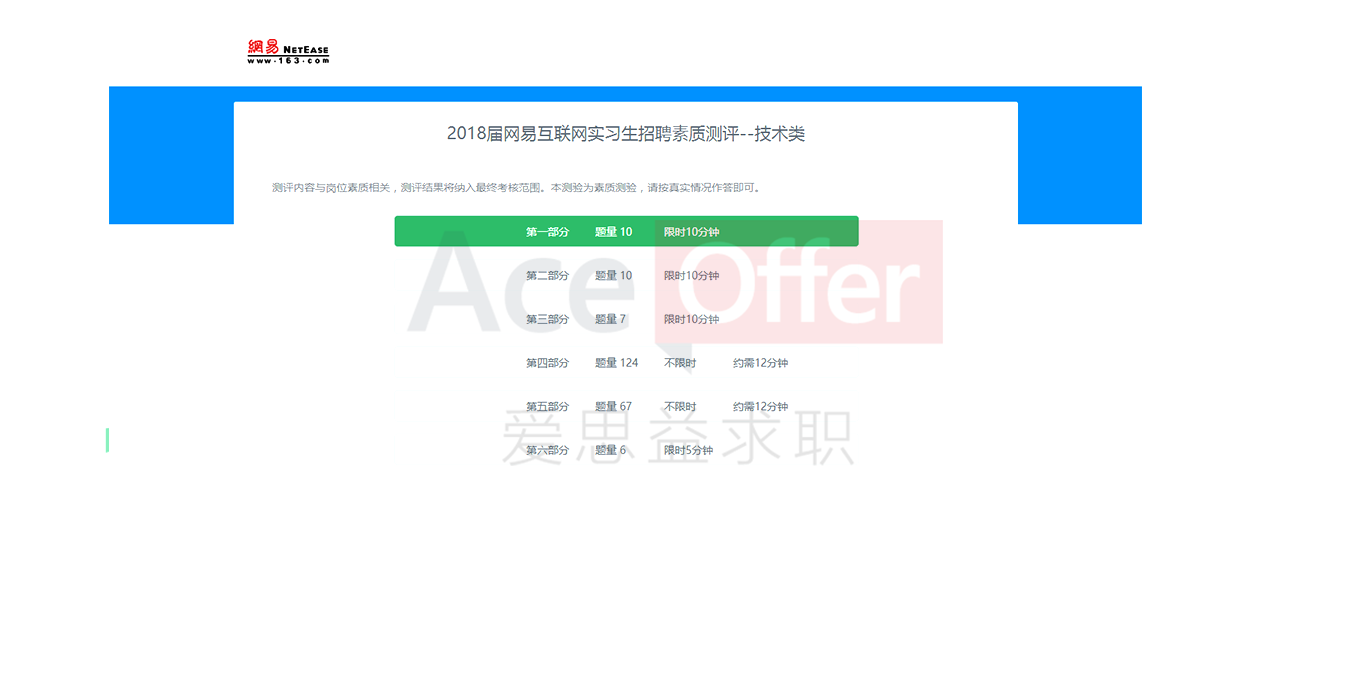
Task: Open the 第二部分 section label
Action: (x=547, y=276)
